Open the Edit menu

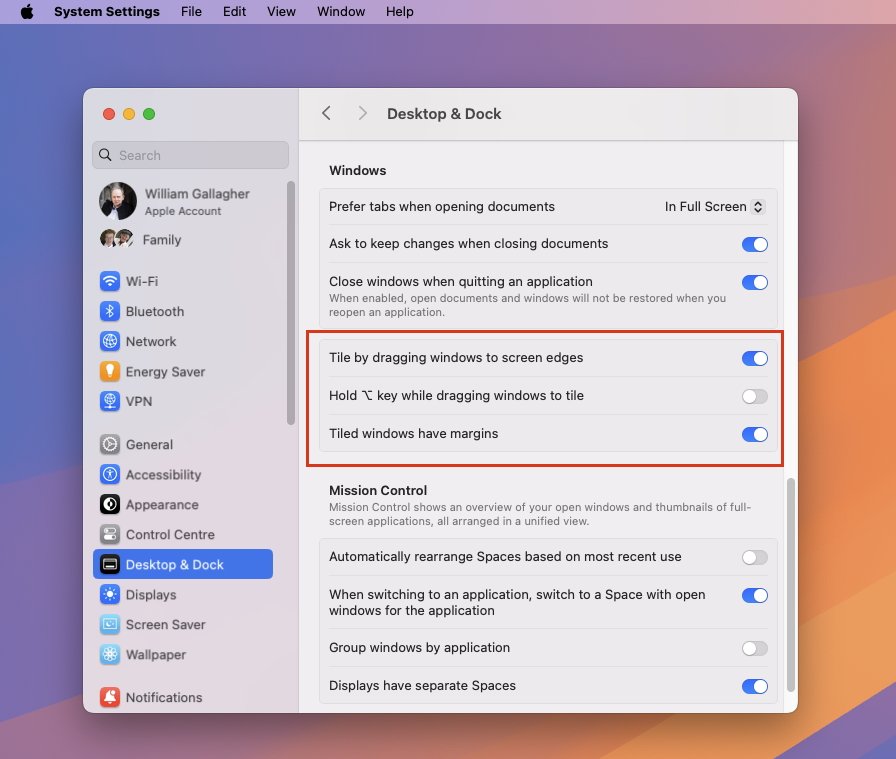pos(234,11)
